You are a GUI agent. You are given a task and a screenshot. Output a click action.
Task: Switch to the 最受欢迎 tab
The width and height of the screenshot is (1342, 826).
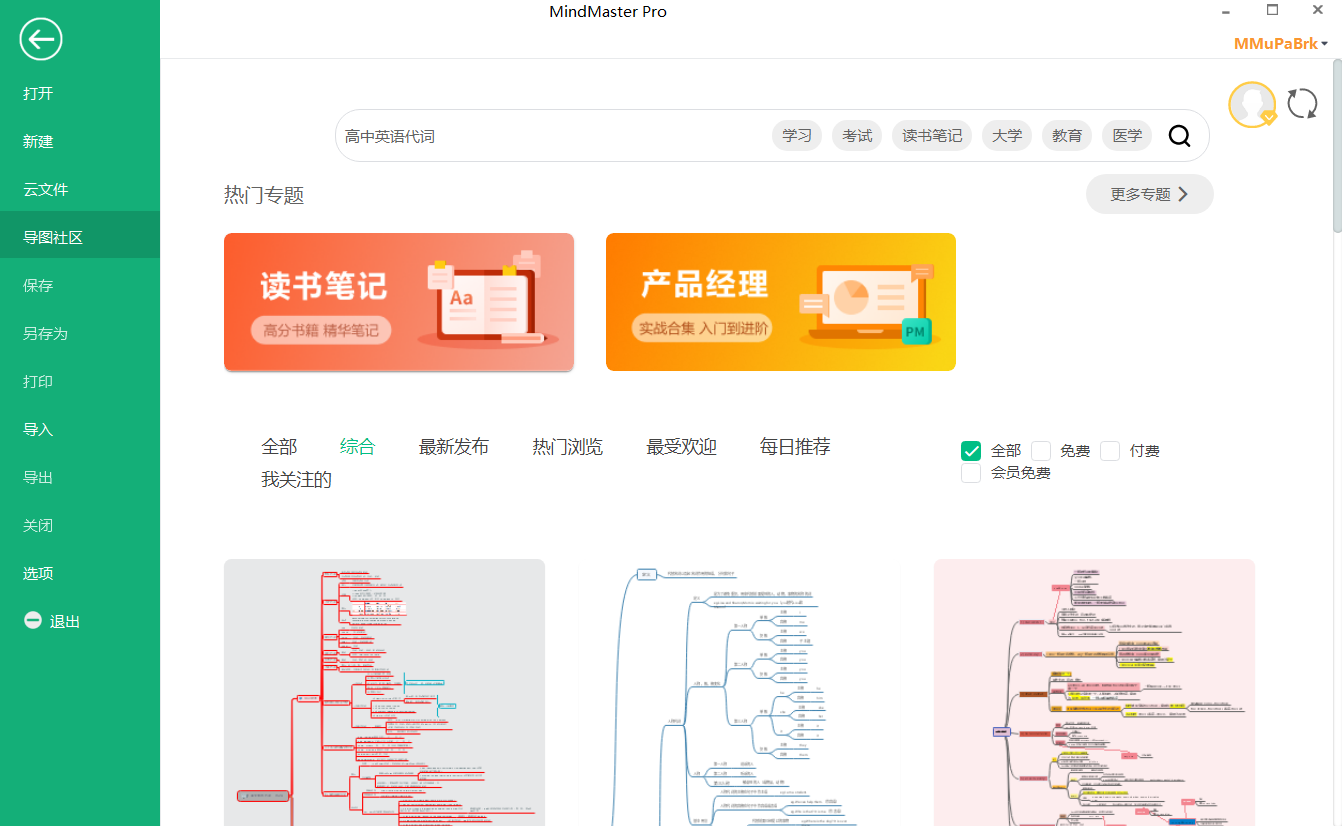pos(682,447)
